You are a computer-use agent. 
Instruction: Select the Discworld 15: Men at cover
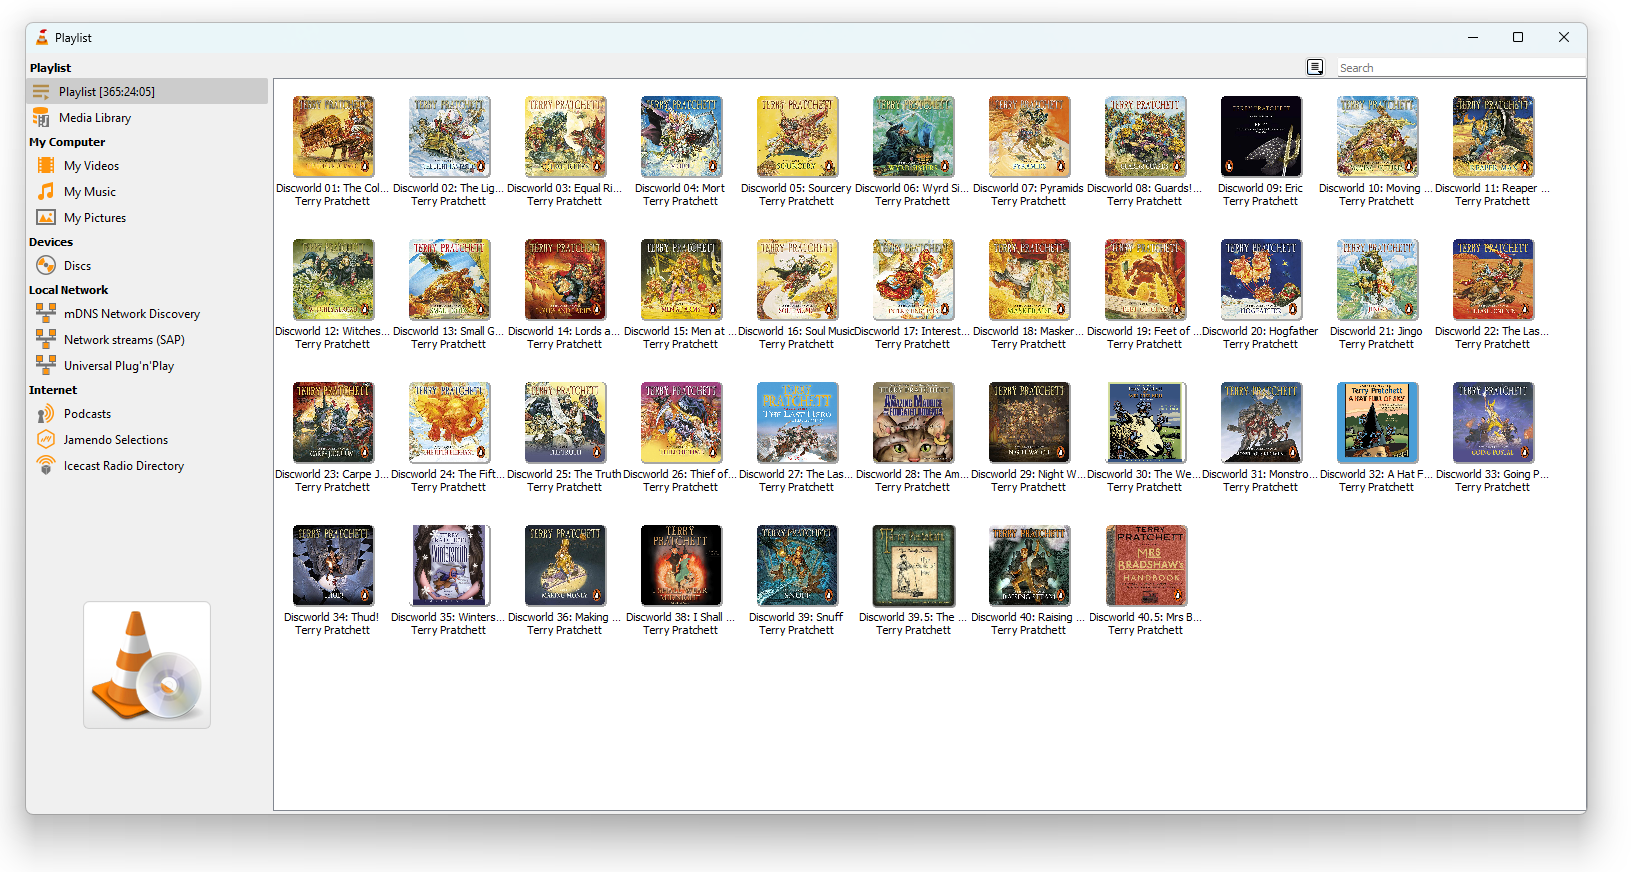(x=681, y=280)
